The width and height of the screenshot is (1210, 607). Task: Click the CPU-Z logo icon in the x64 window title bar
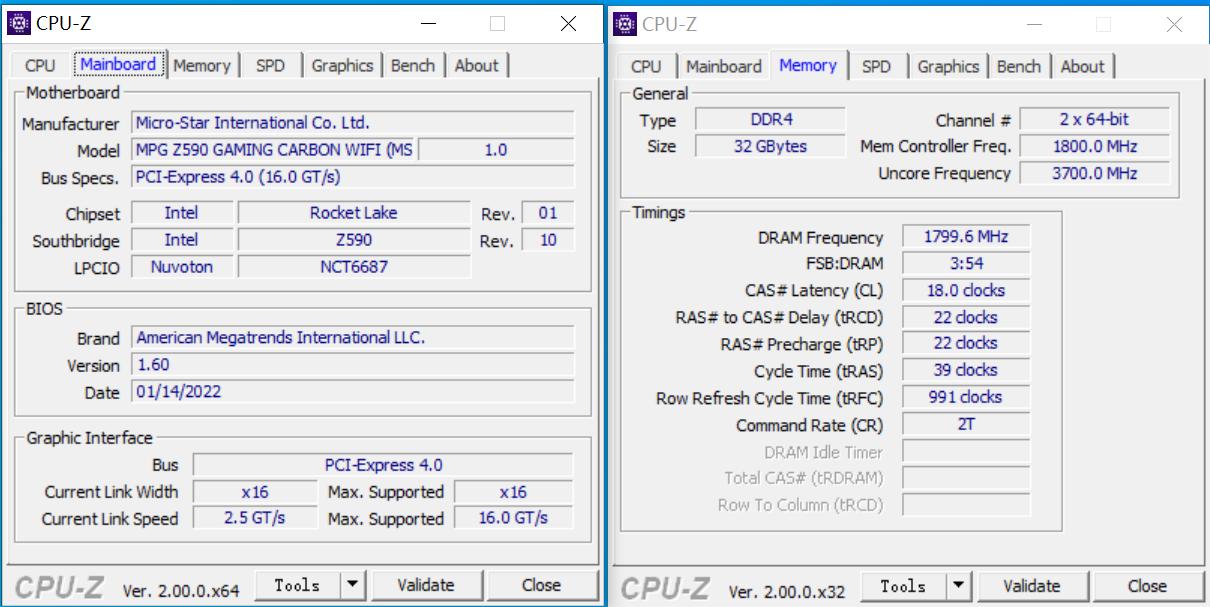[x=19, y=23]
